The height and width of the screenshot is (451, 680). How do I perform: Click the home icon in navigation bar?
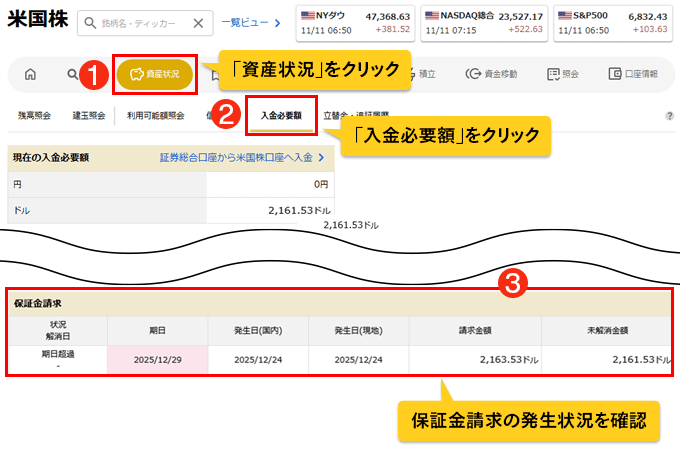pos(30,74)
